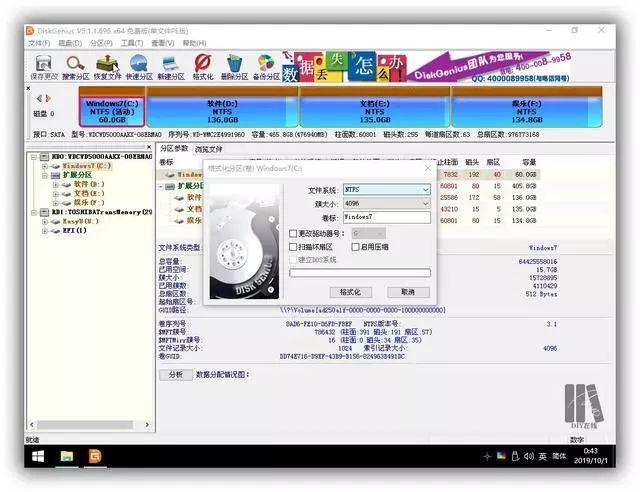Click the 保存更改 (save changes) toolbar icon
The width and height of the screenshot is (640, 492).
44,67
